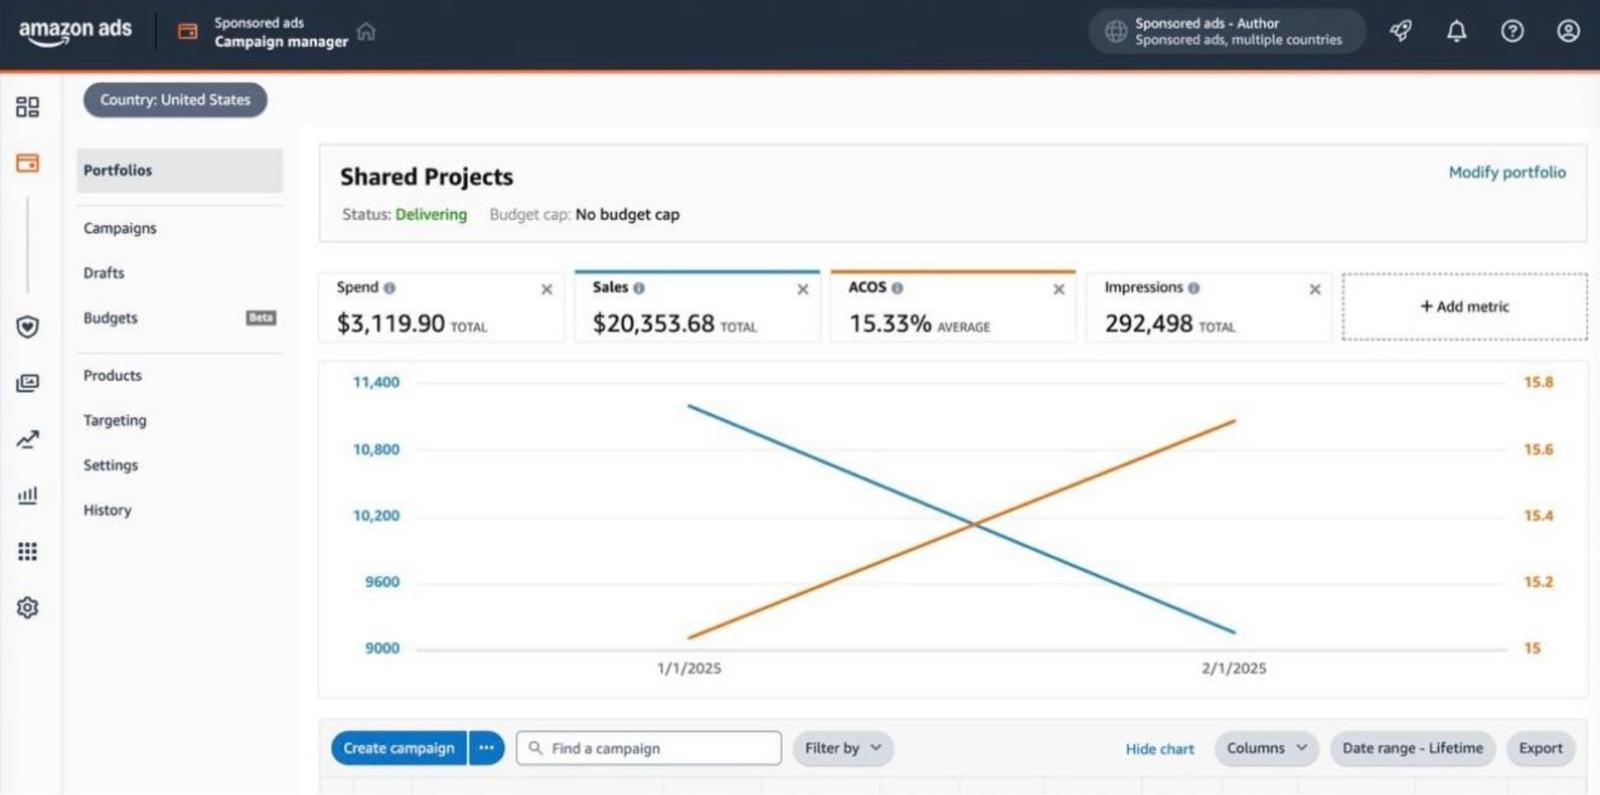
Task: Remove the Spend metric card
Action: tap(547, 289)
